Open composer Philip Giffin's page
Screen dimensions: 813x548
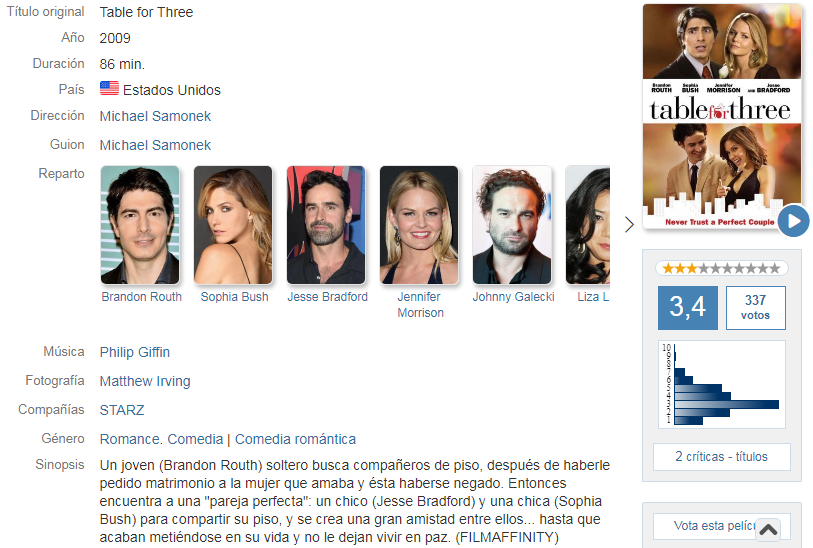(x=135, y=352)
